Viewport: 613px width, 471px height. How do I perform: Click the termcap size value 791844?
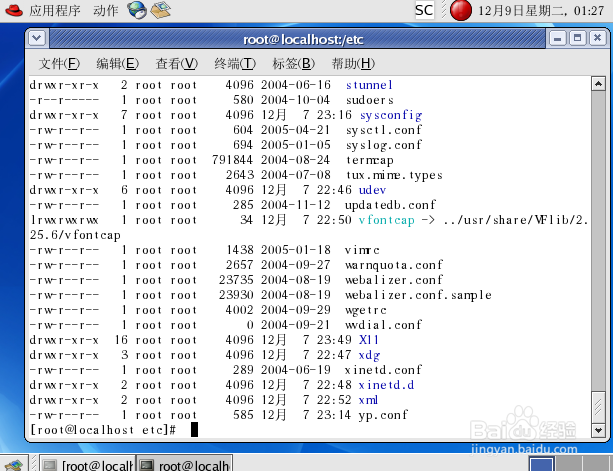(232, 160)
